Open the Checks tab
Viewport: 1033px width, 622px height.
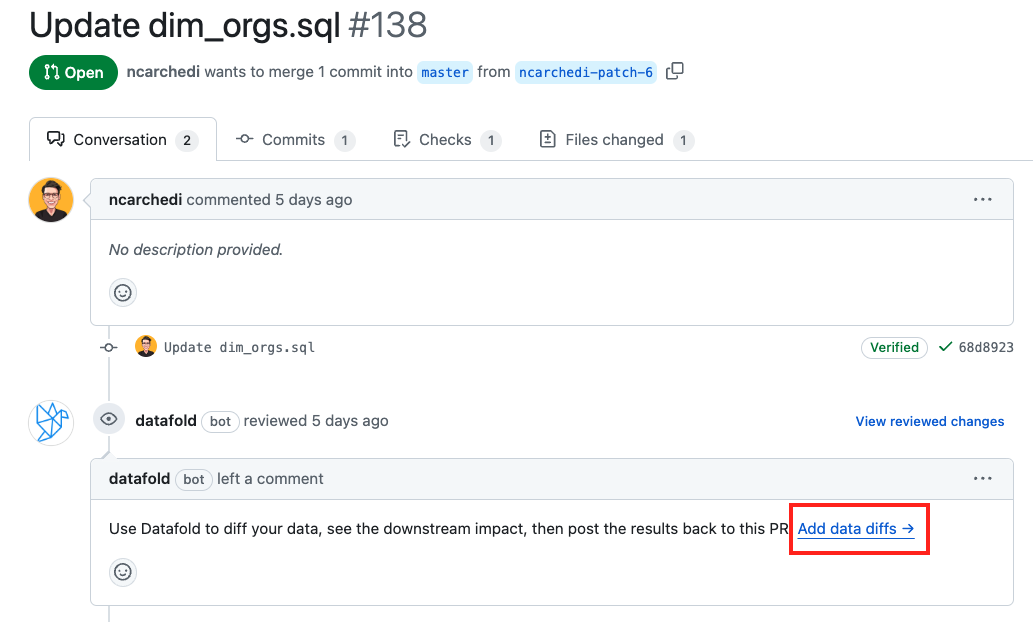(447, 140)
